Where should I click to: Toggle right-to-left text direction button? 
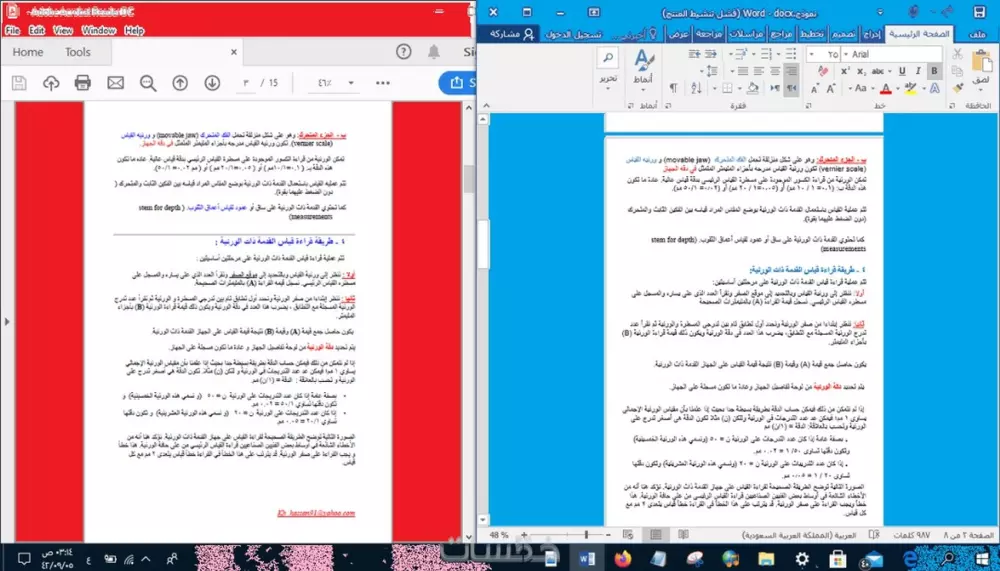pos(791,88)
